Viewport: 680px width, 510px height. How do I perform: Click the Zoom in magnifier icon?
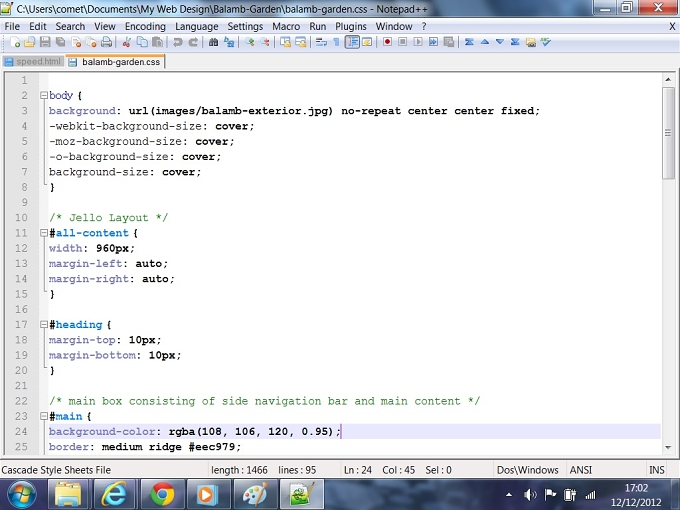249,42
